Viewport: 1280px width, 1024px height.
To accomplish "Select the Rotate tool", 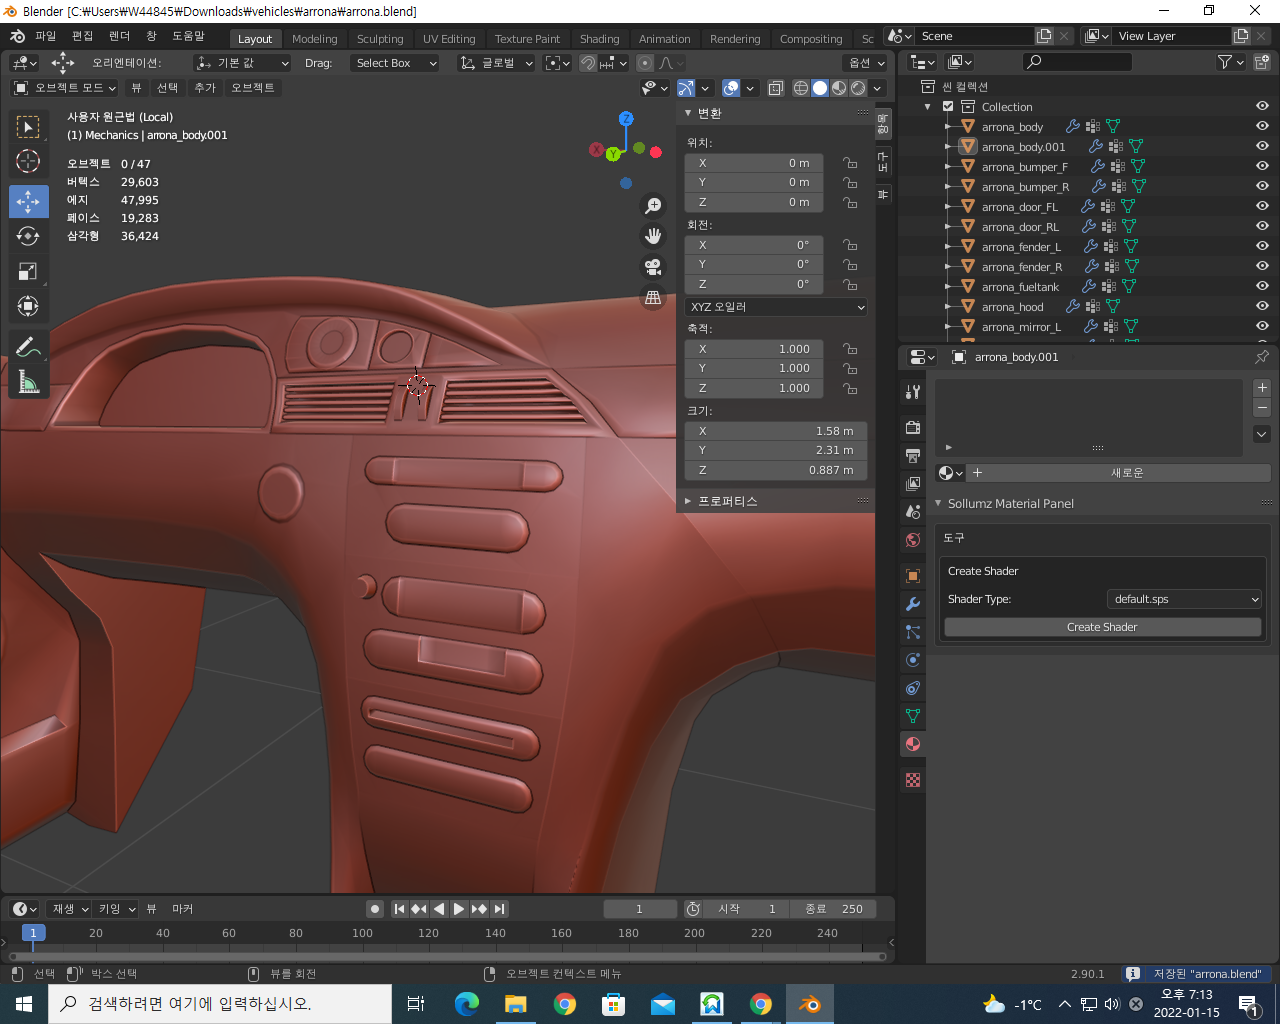I will [28, 236].
